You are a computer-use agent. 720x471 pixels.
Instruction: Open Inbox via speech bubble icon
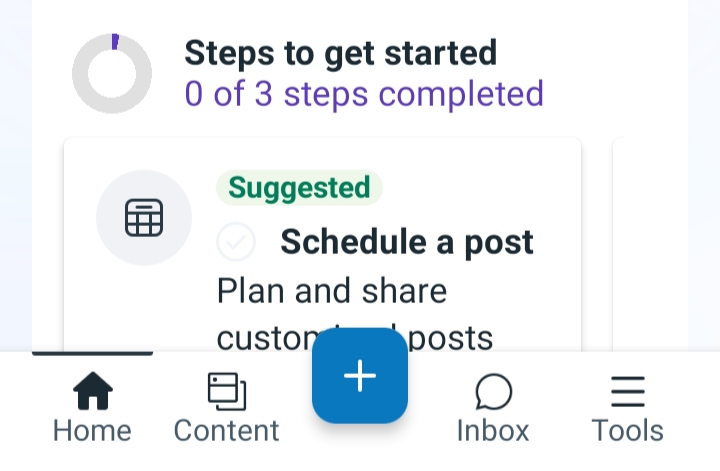[494, 391]
